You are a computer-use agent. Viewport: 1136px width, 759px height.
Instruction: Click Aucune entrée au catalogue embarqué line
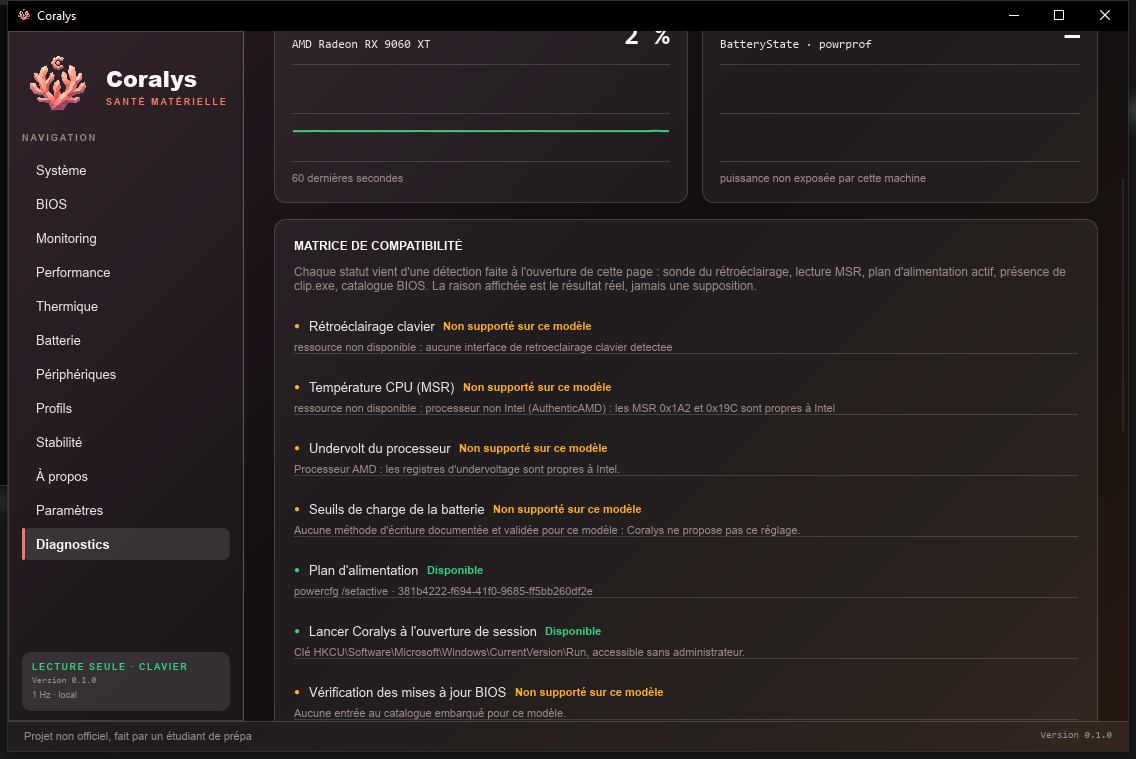click(429, 713)
